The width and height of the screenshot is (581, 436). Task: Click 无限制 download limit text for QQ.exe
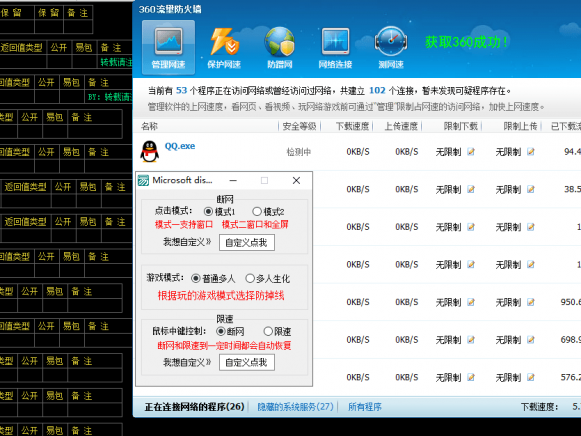coord(448,152)
